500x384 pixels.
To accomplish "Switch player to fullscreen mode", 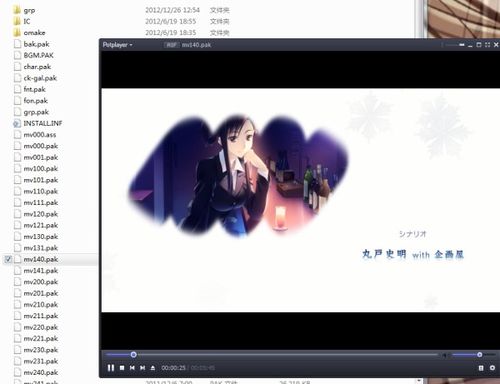I will click(487, 45).
